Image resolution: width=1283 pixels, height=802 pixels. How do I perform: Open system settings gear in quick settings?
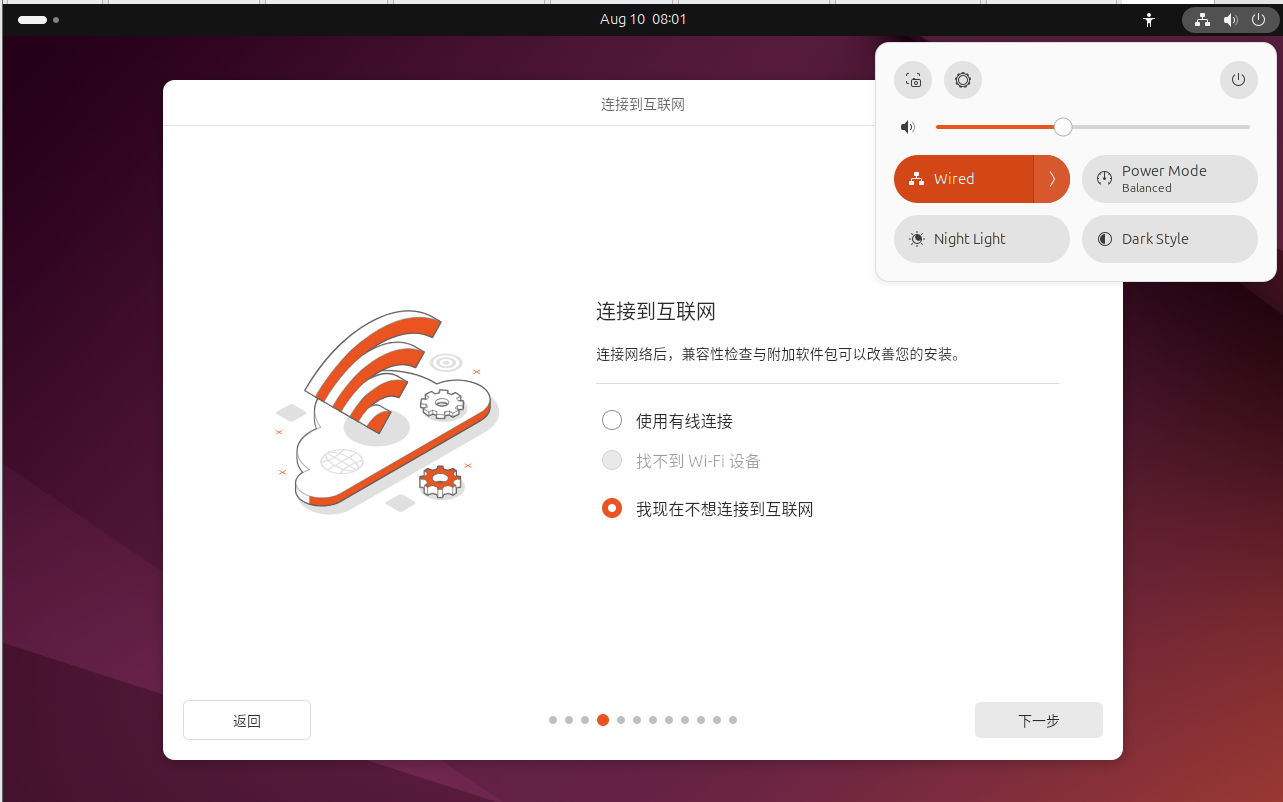(x=963, y=80)
